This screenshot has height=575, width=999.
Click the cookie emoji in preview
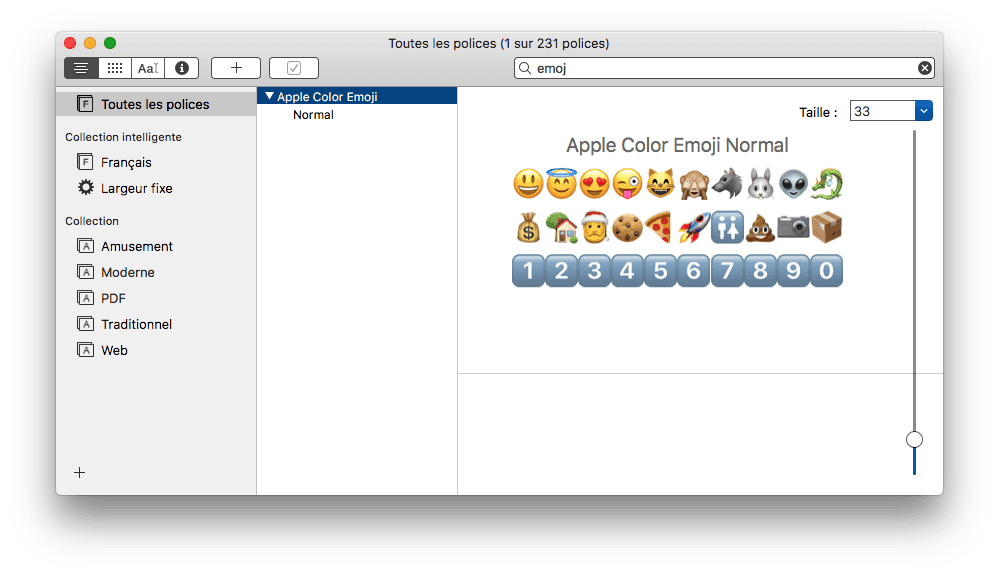point(628,227)
